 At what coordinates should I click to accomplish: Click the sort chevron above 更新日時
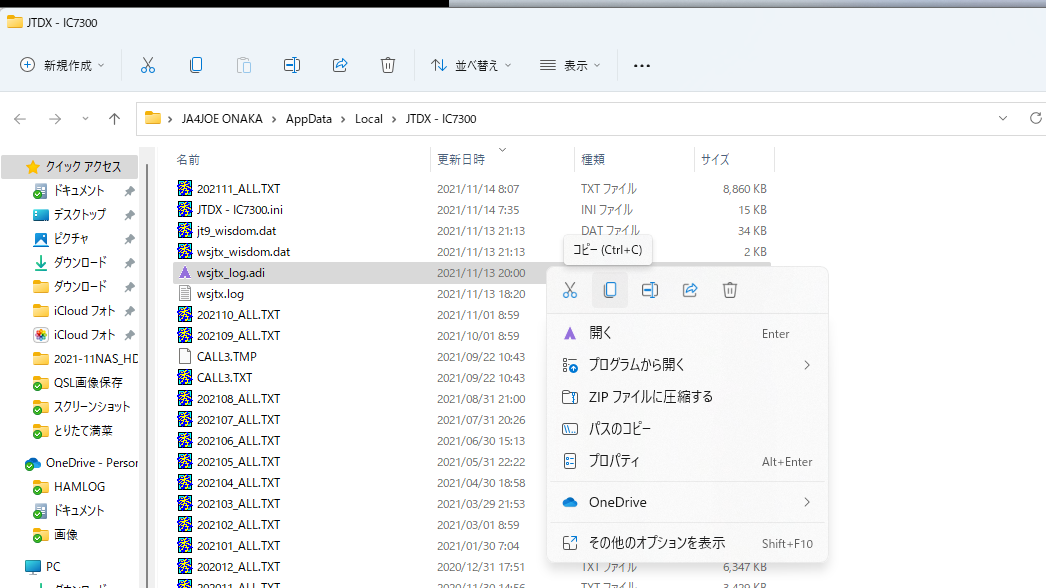point(502,150)
